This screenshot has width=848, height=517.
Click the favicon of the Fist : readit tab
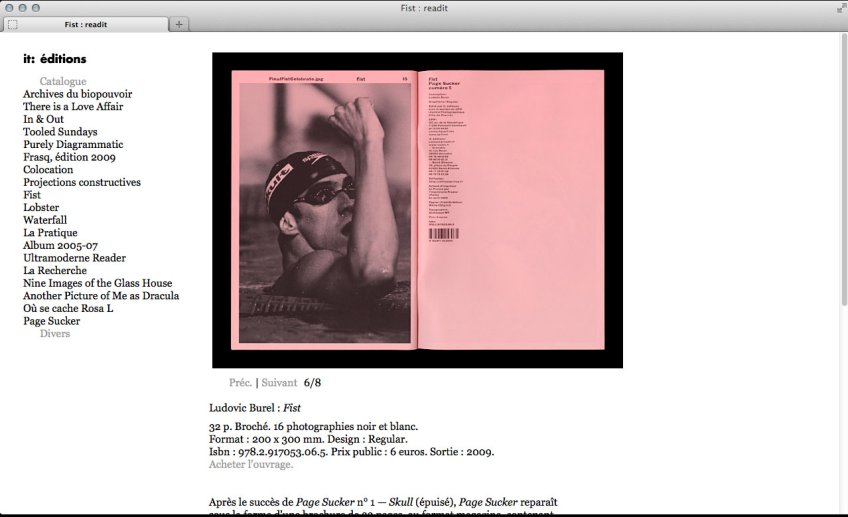click(x=13, y=24)
